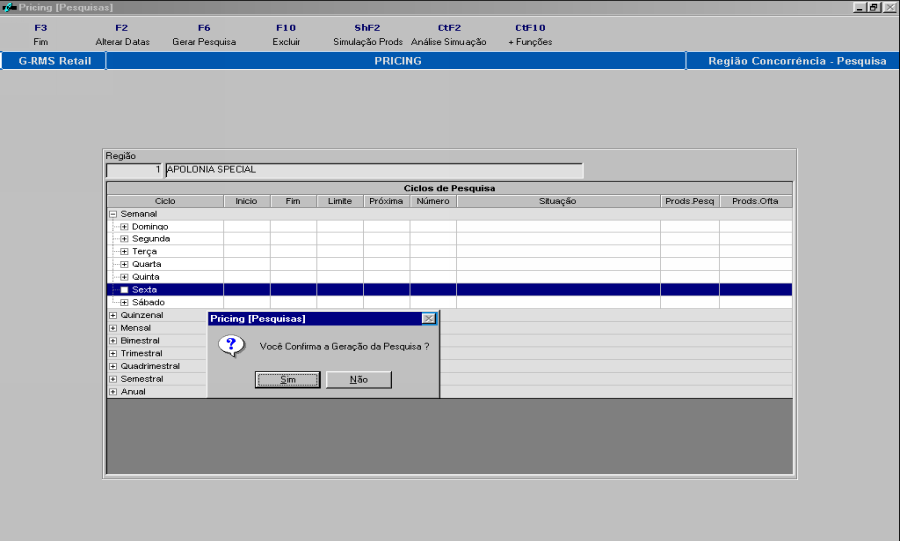Open ShF2 Simulação Prods function
The image size is (900, 541).
tap(367, 34)
